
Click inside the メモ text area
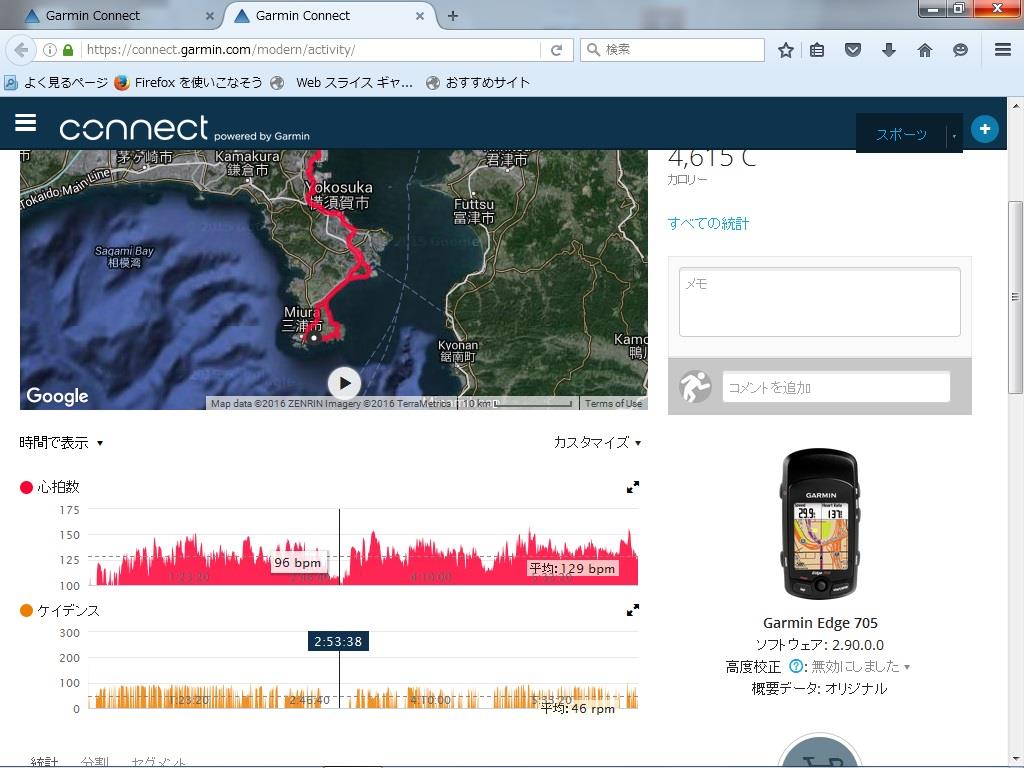820,302
